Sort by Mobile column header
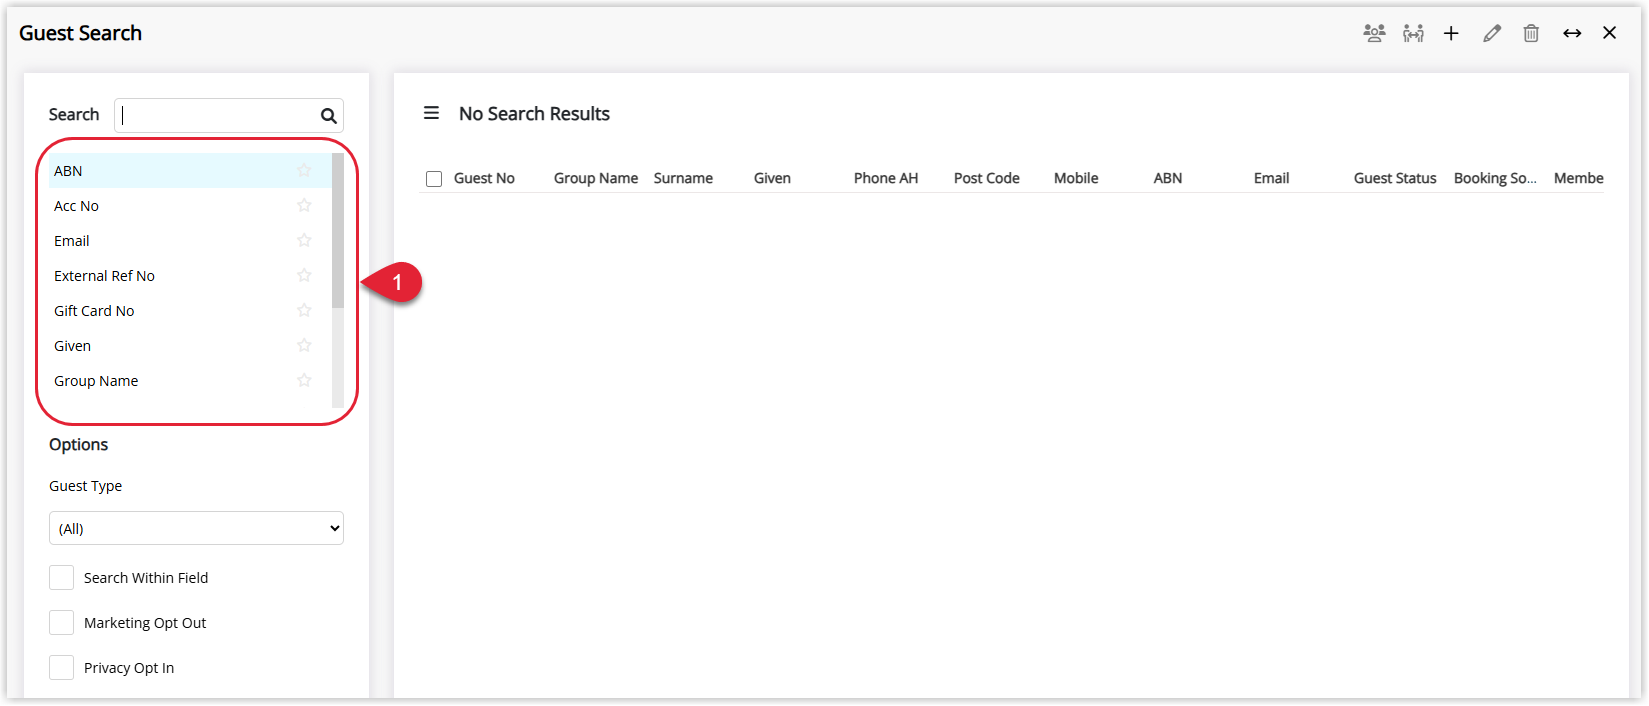This screenshot has height=706, width=1649. (x=1076, y=178)
